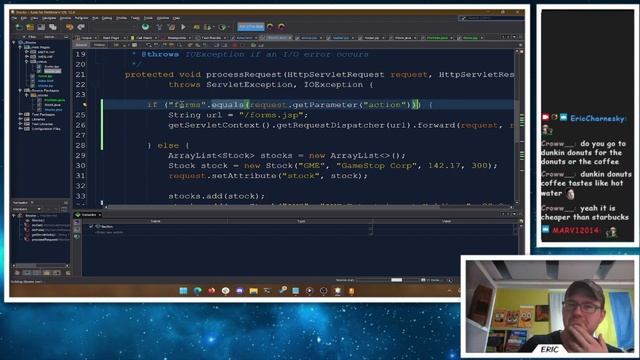Expand the Test Libraries node

pyautogui.click(x=21, y=124)
